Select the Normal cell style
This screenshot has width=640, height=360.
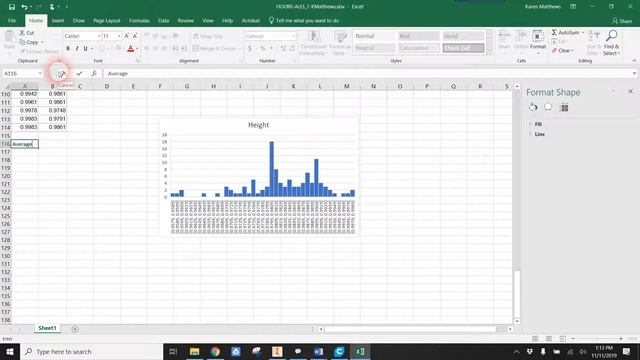pos(374,36)
